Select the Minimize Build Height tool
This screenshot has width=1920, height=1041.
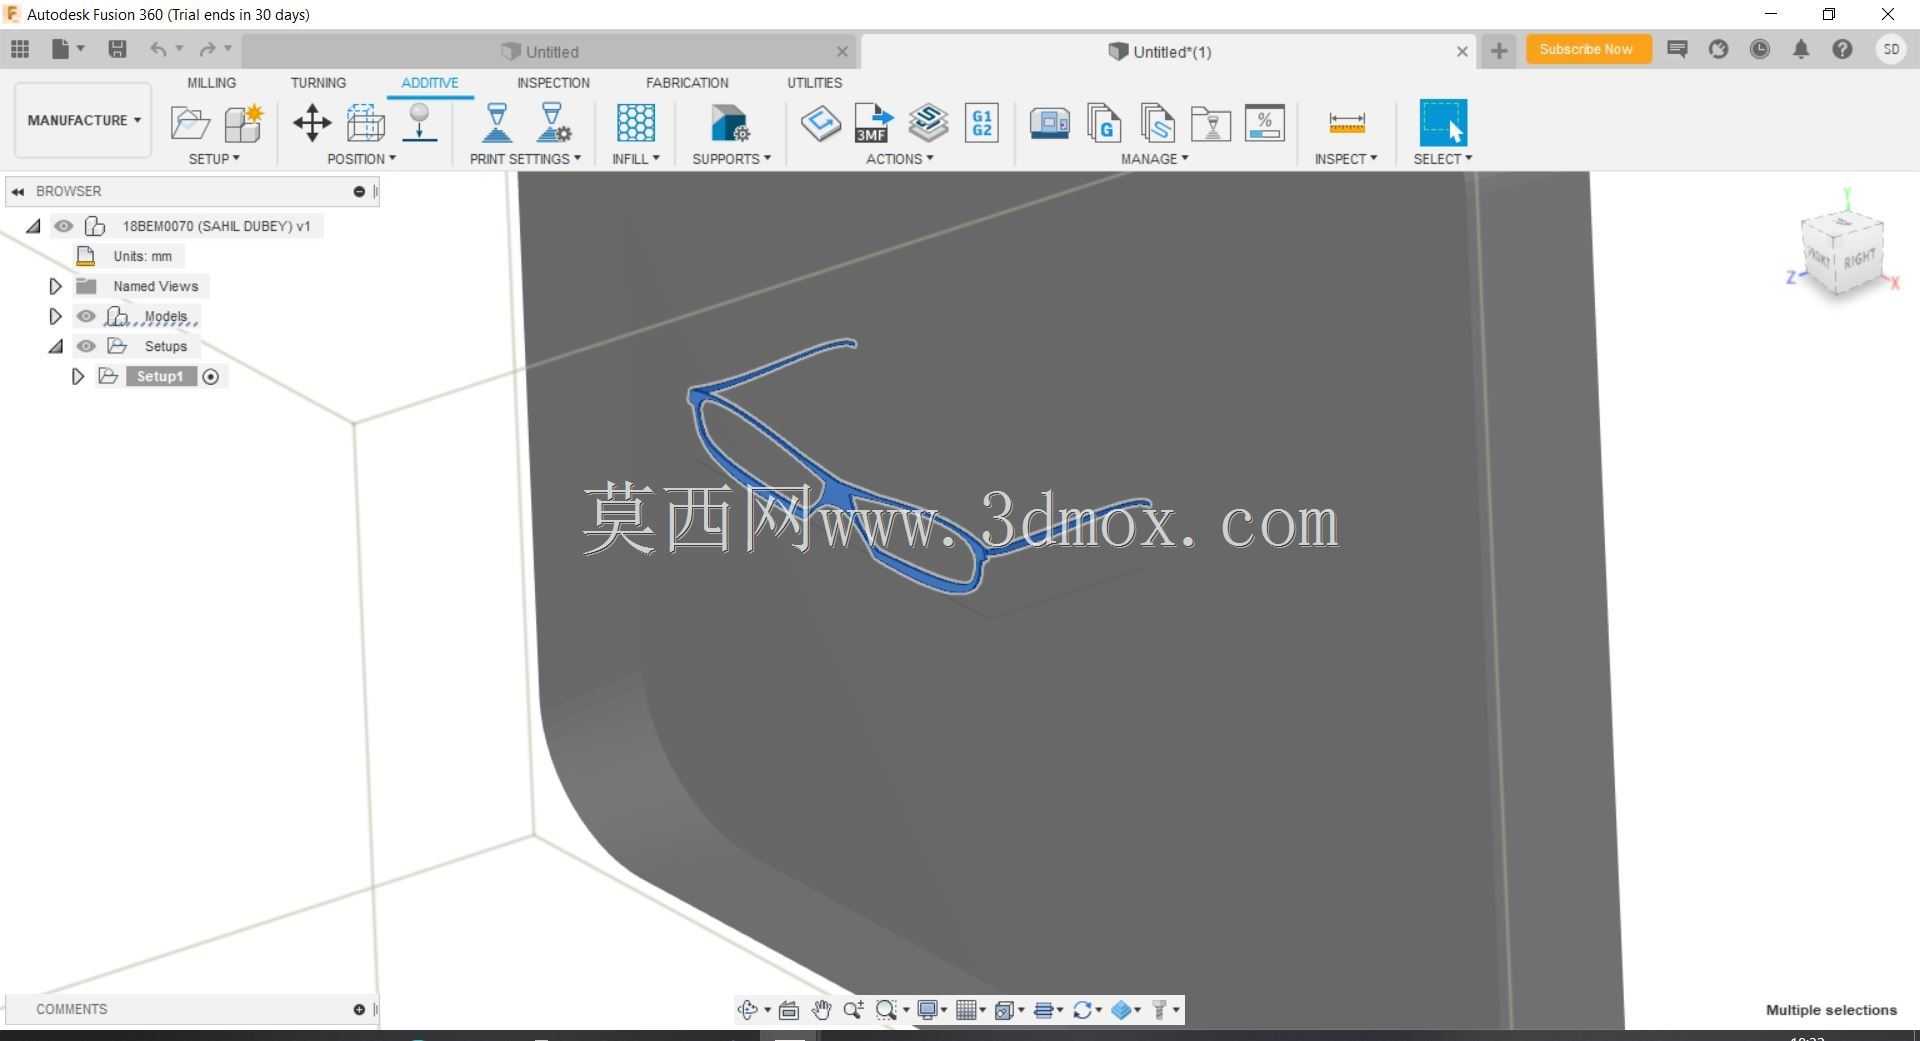pos(366,124)
